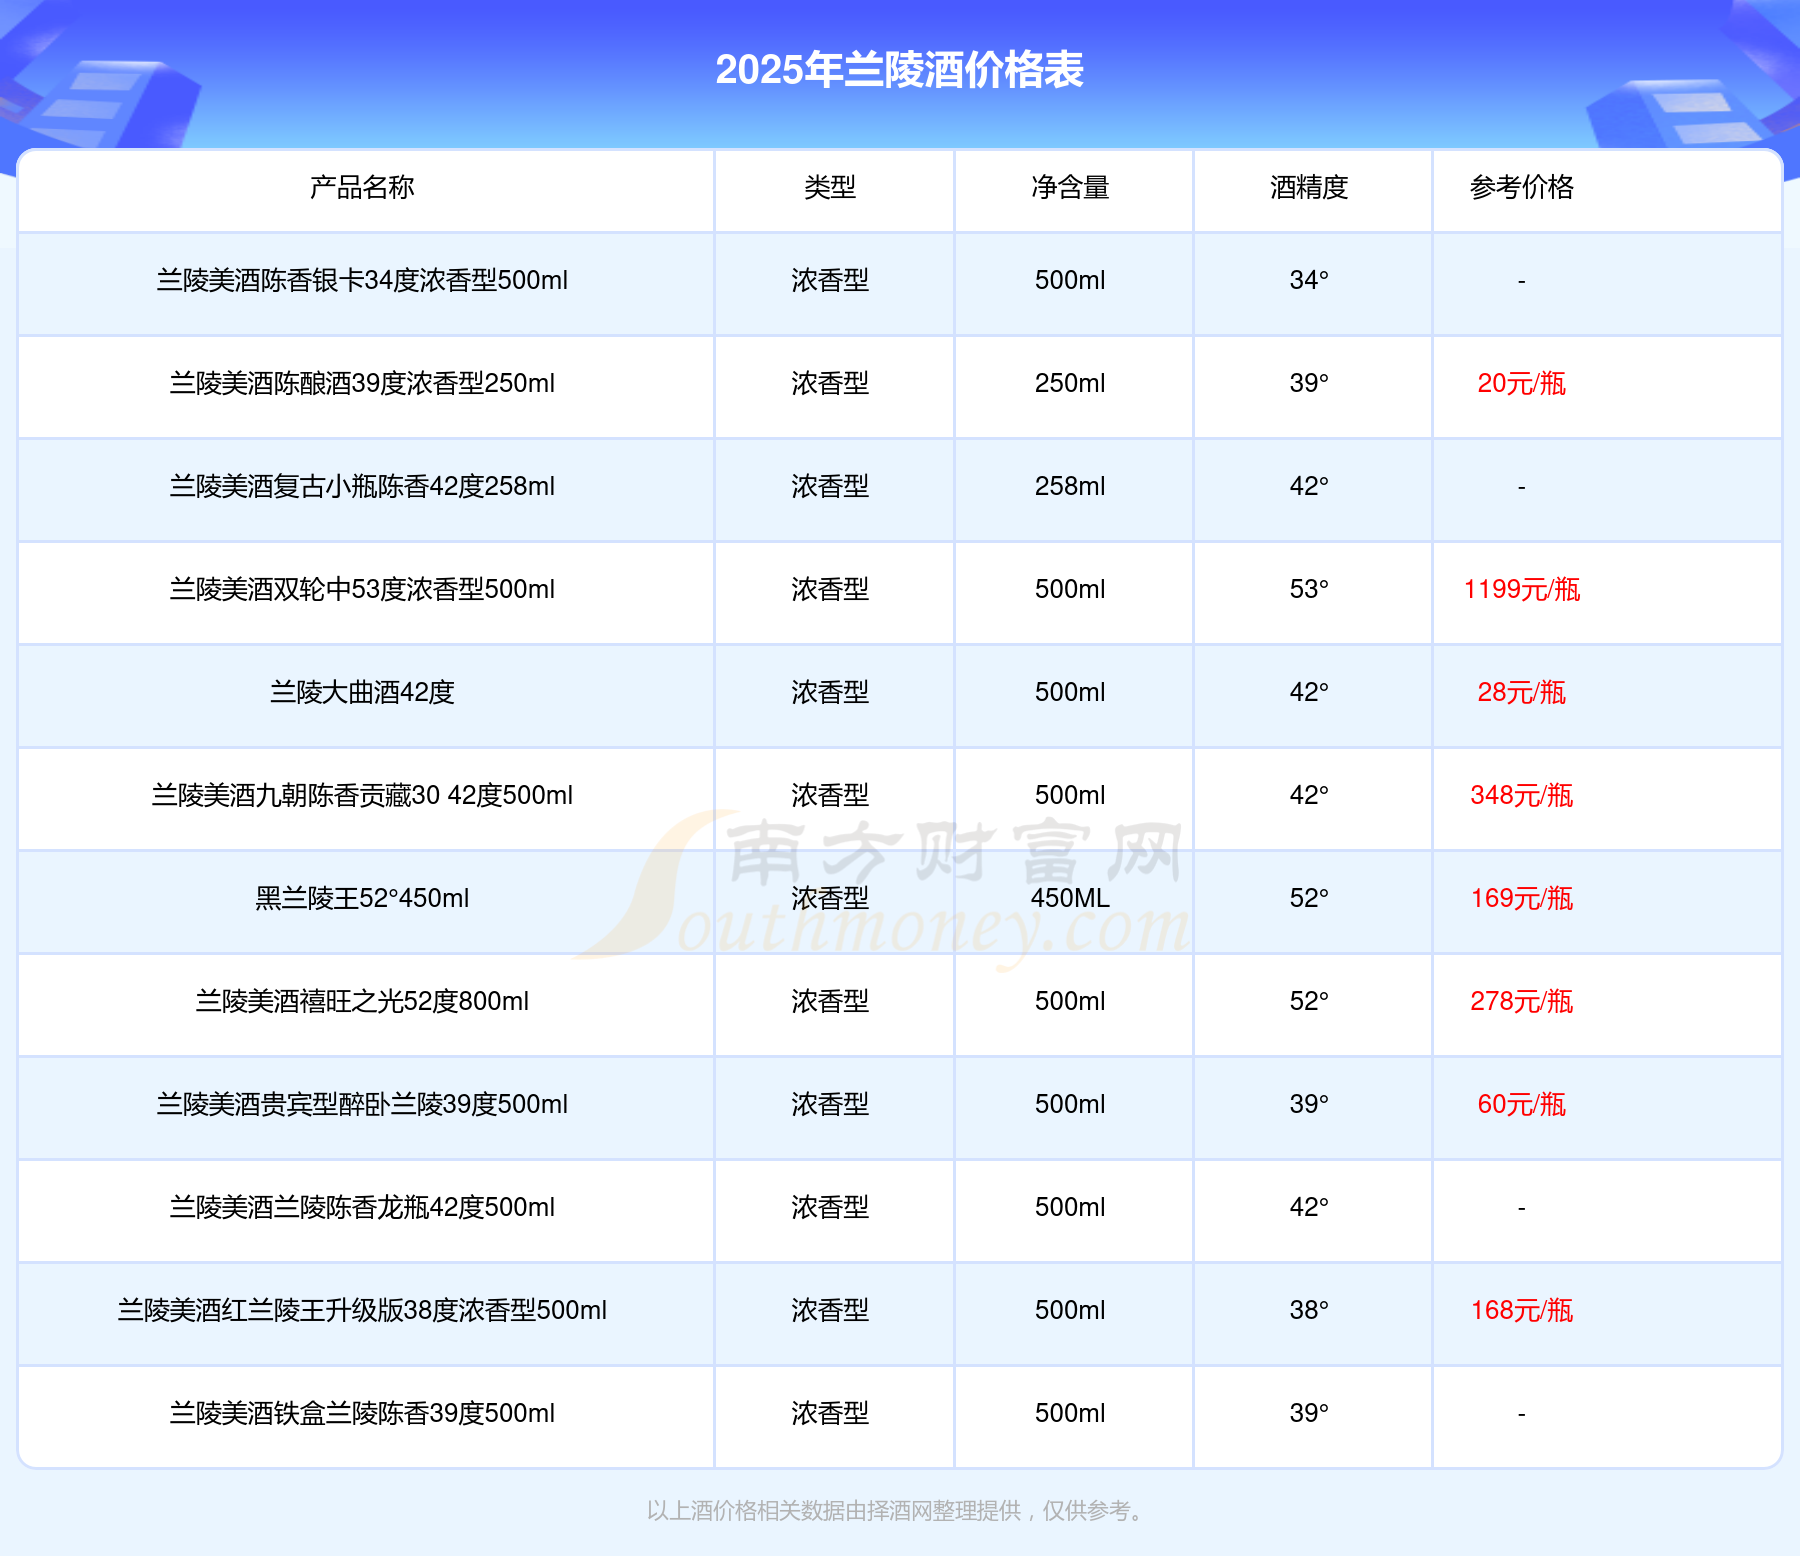The width and height of the screenshot is (1800, 1560).
Task: Click the 产品名称 column header
Action: coord(362,187)
